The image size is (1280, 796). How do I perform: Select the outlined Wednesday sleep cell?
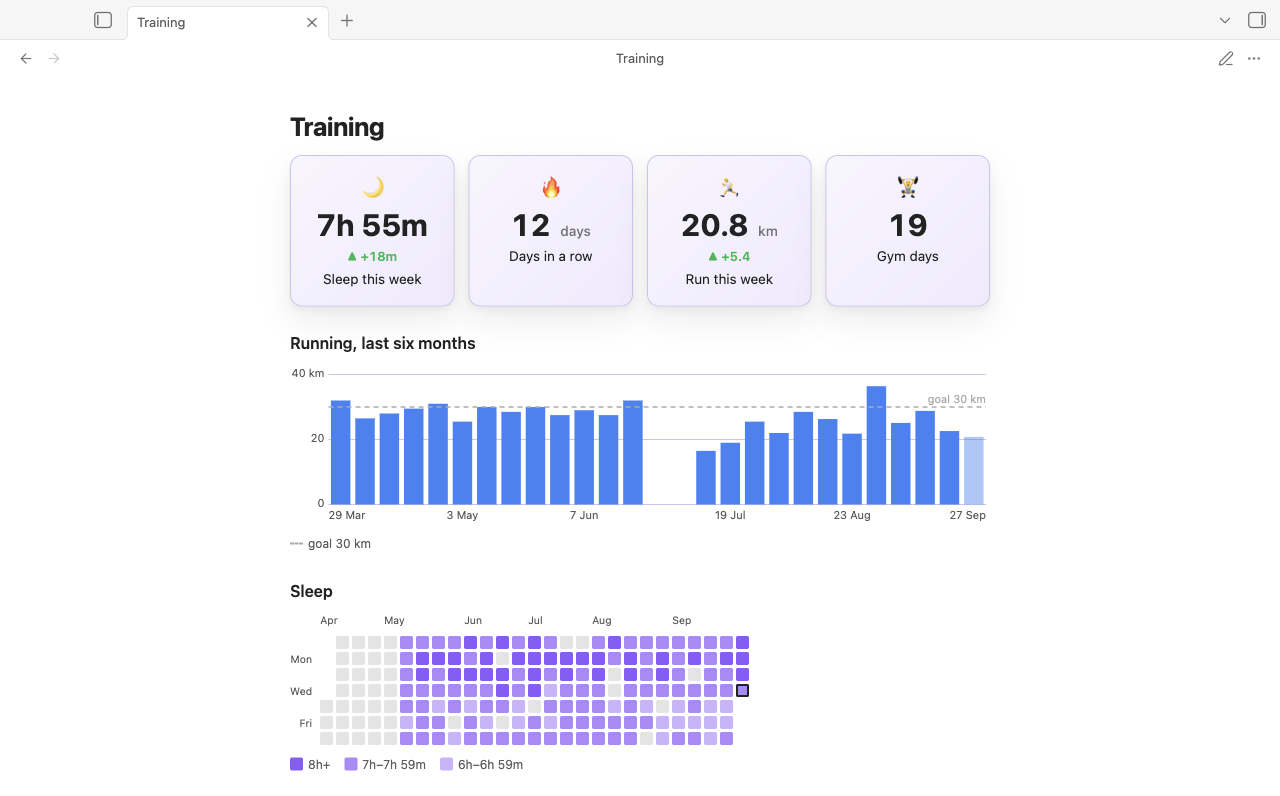tap(742, 691)
